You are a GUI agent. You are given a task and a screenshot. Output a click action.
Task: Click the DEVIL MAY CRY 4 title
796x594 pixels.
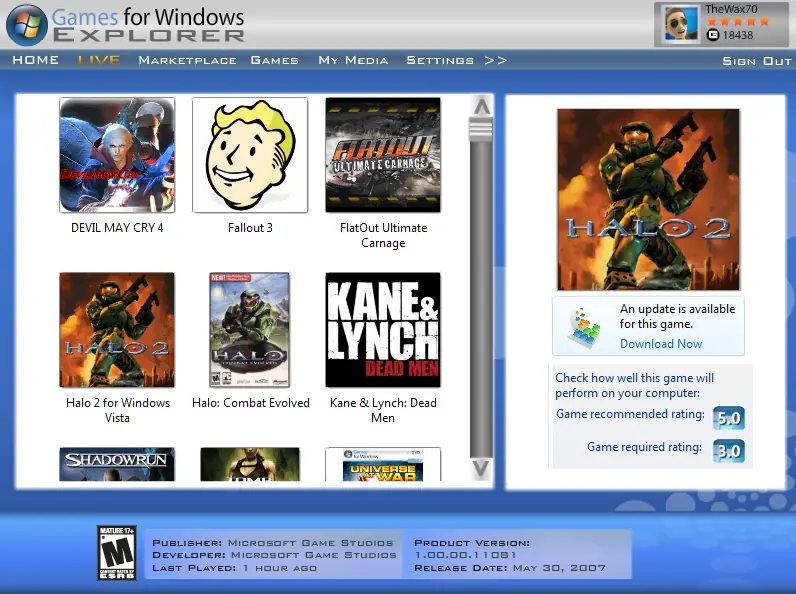(x=117, y=227)
